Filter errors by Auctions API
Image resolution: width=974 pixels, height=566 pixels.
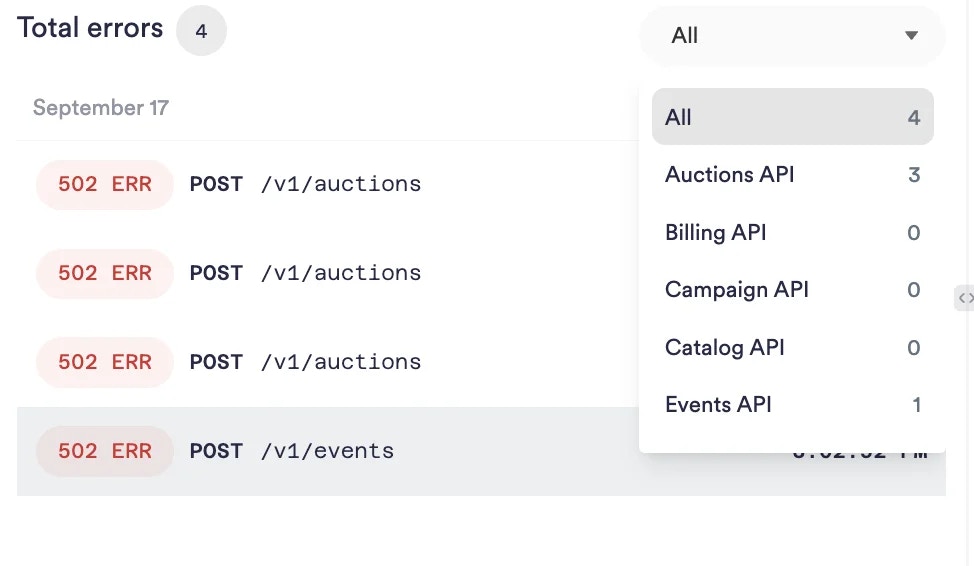792,175
